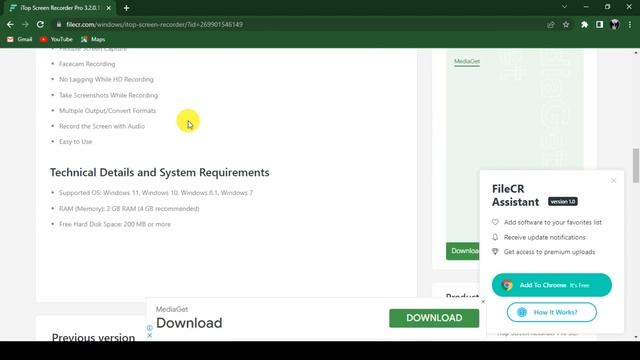Open Chrome three-dot menu
Viewport: 640px width, 360px height.
(x=630, y=24)
